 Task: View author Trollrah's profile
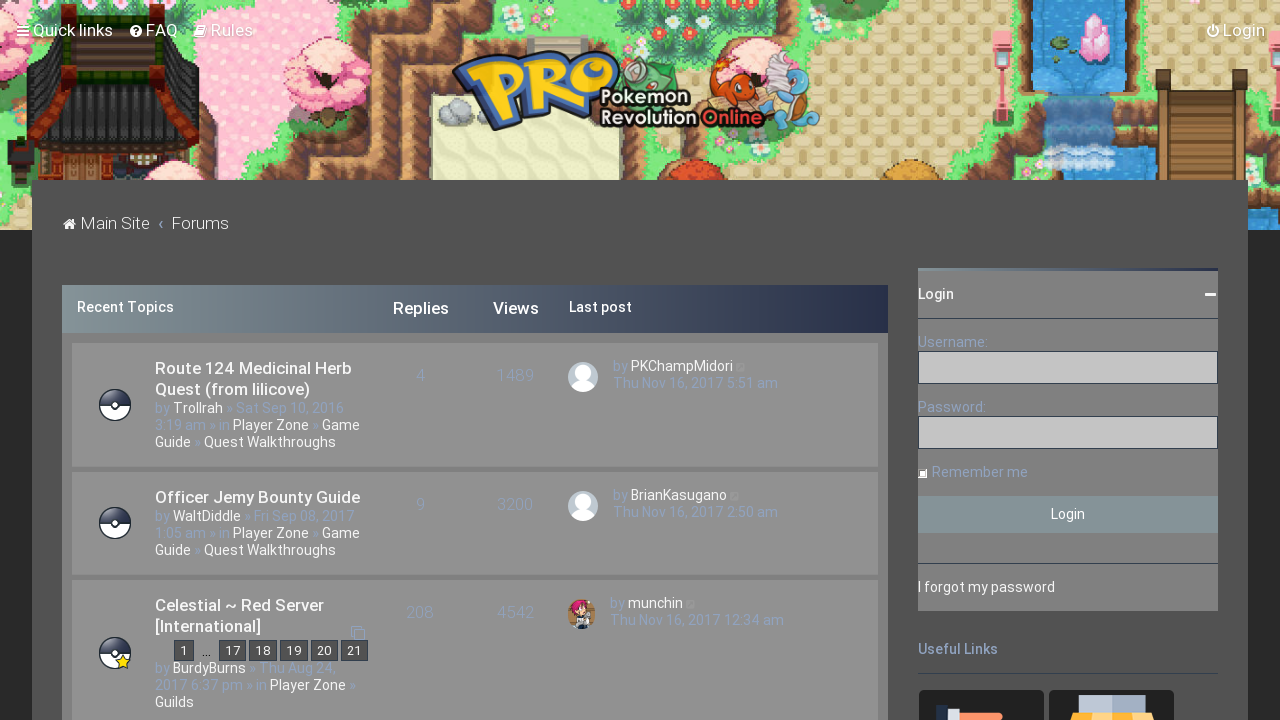[x=198, y=408]
